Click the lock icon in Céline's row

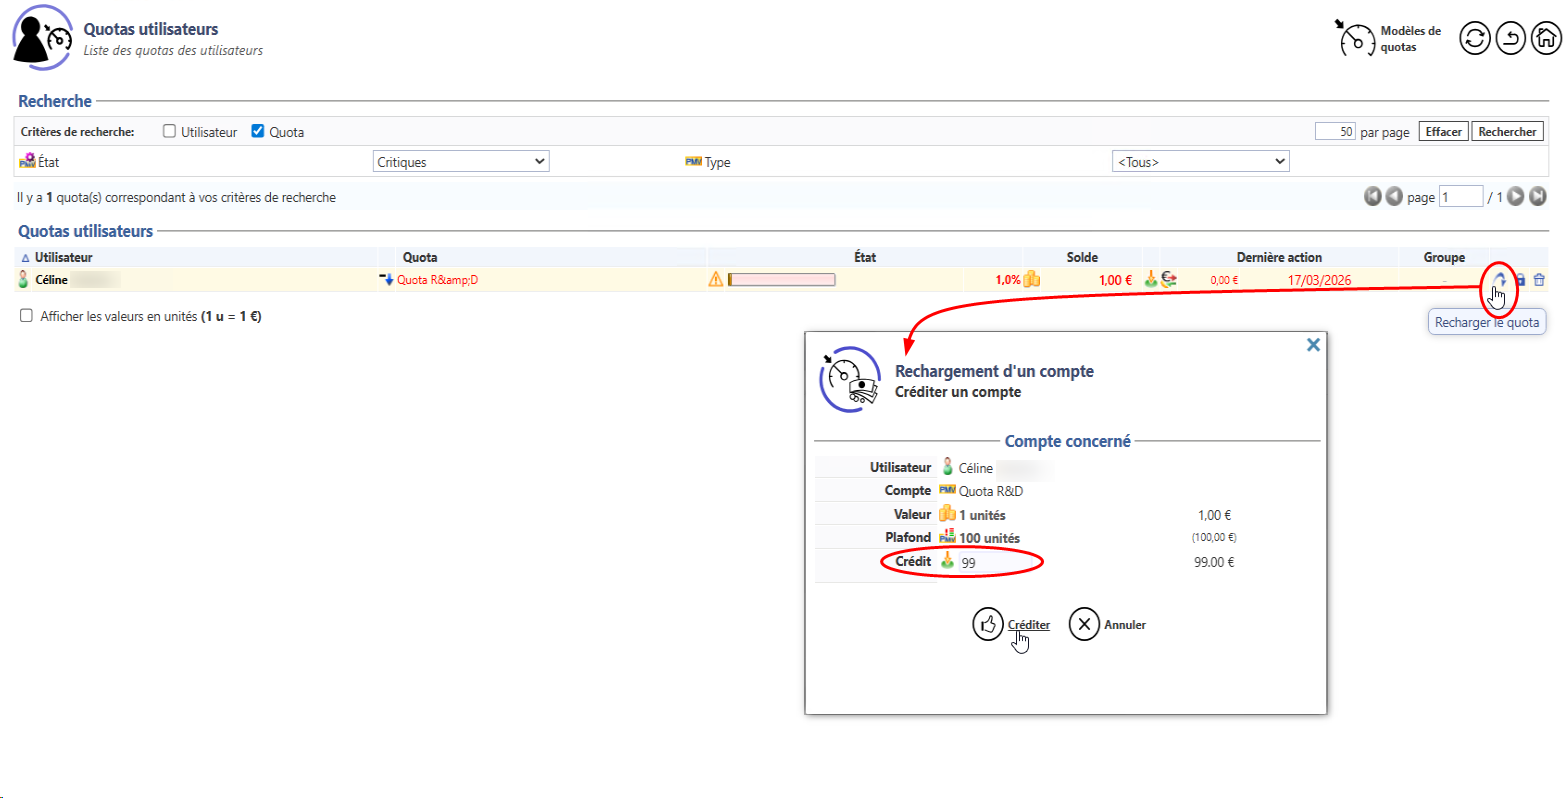1520,280
